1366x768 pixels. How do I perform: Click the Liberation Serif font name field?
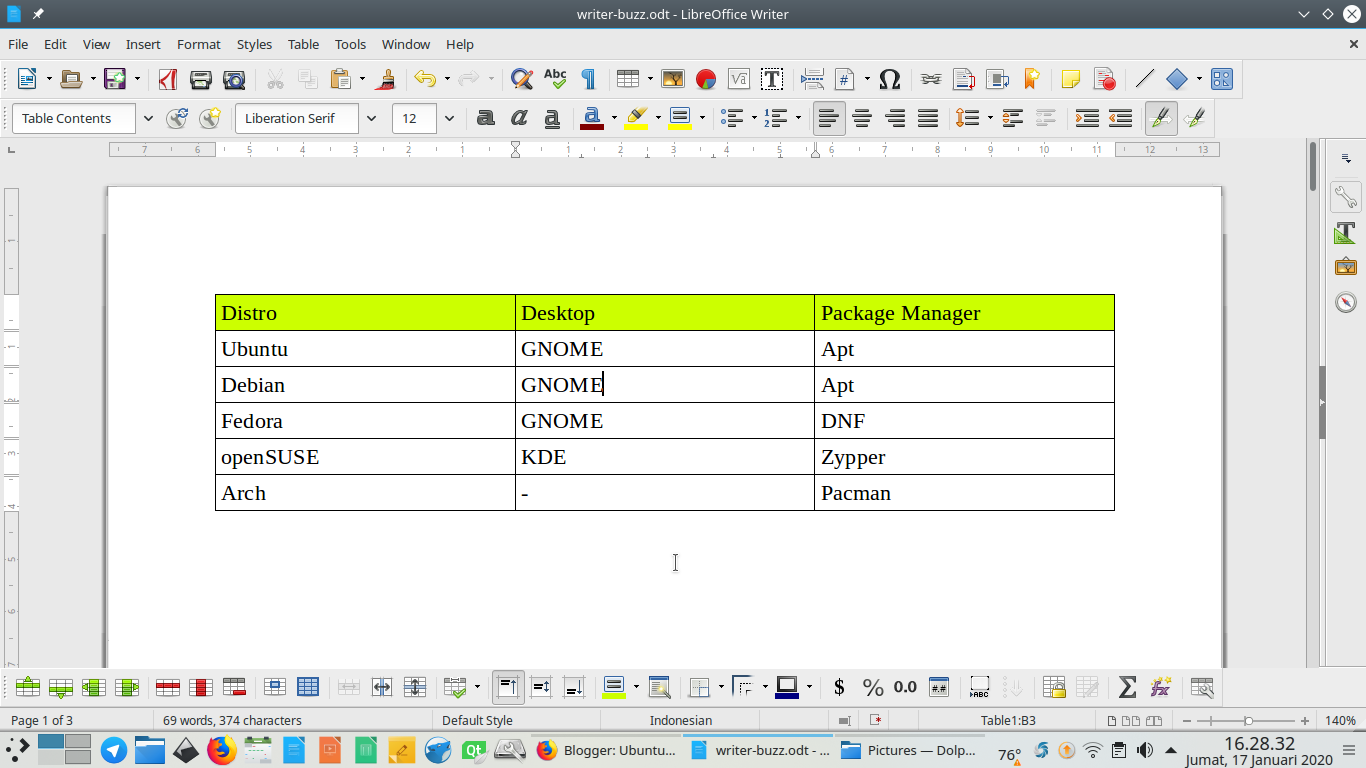pos(297,118)
